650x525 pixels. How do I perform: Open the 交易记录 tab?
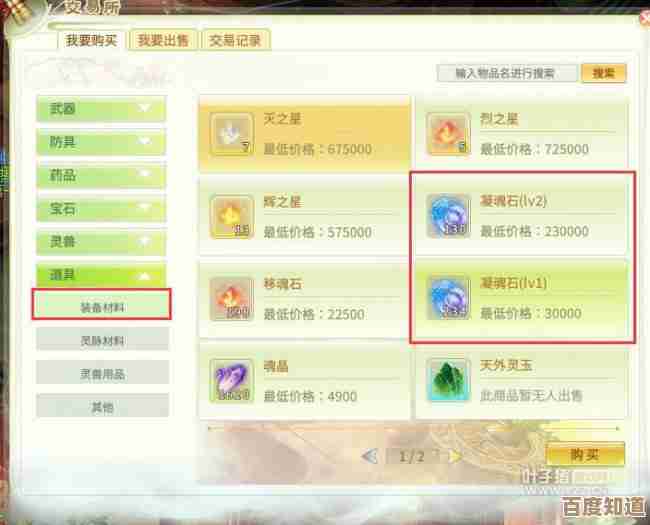235,40
